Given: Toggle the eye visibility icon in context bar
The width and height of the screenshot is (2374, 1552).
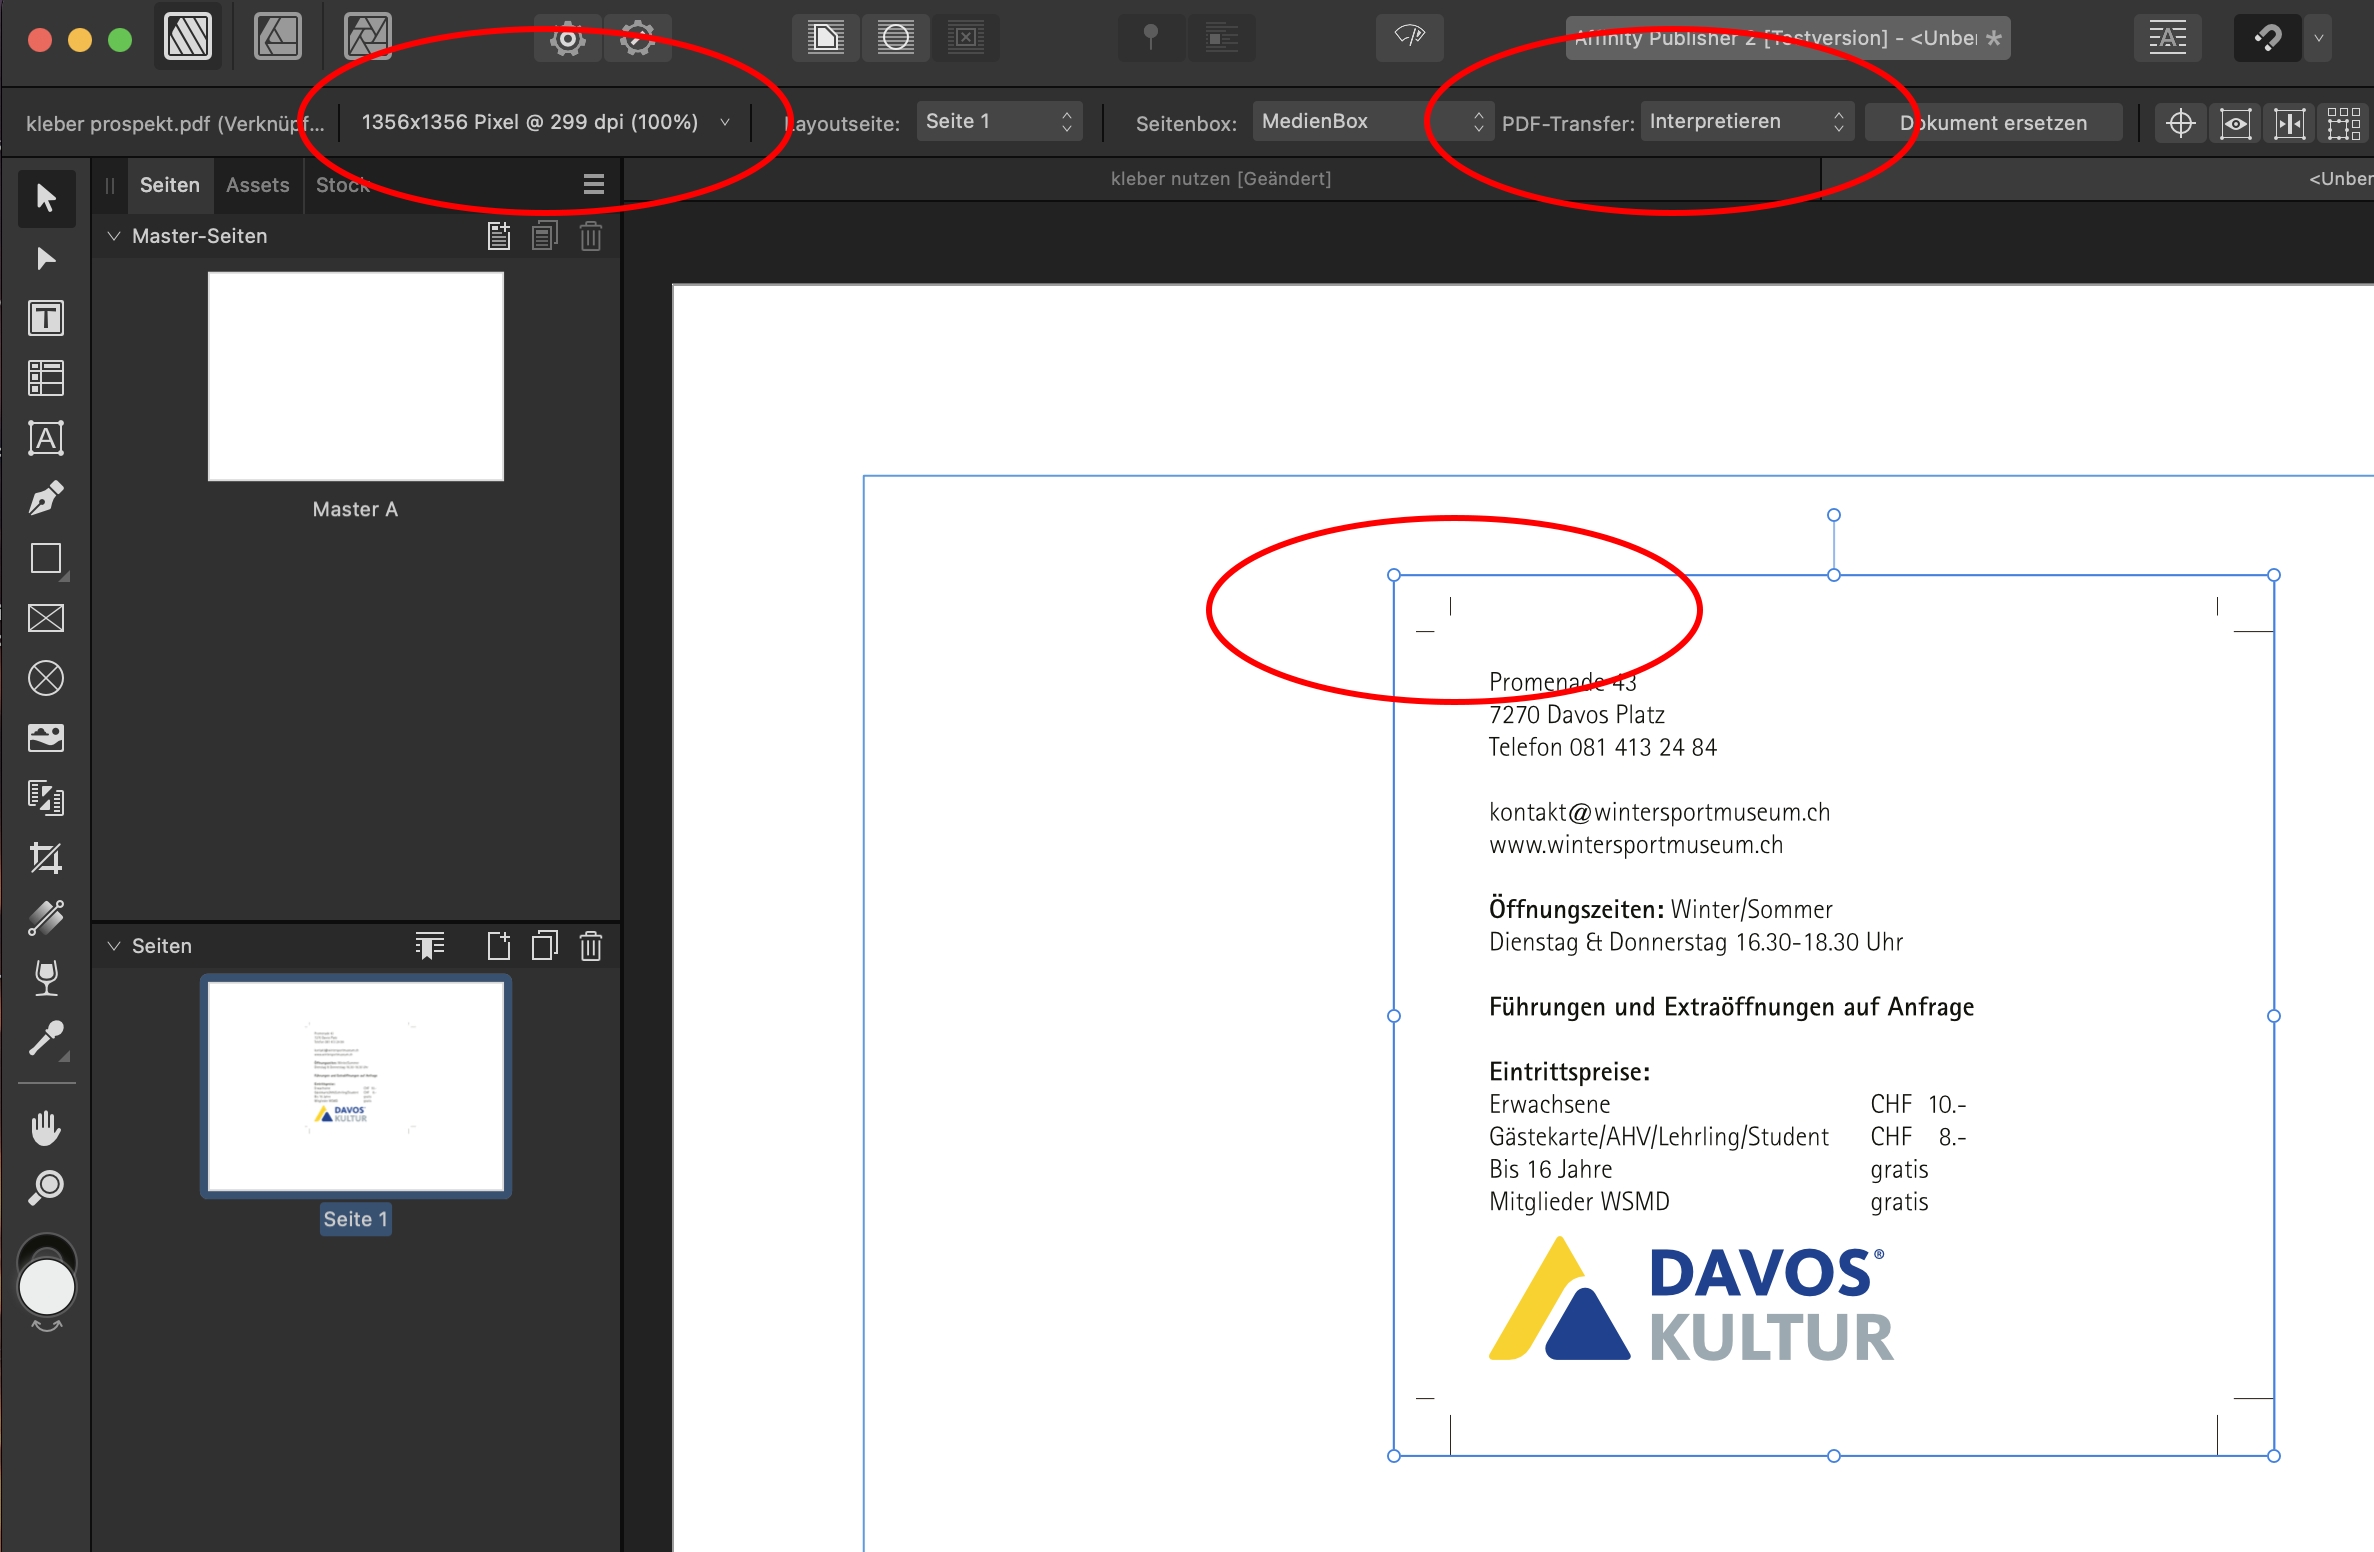Looking at the screenshot, I should [2235, 123].
